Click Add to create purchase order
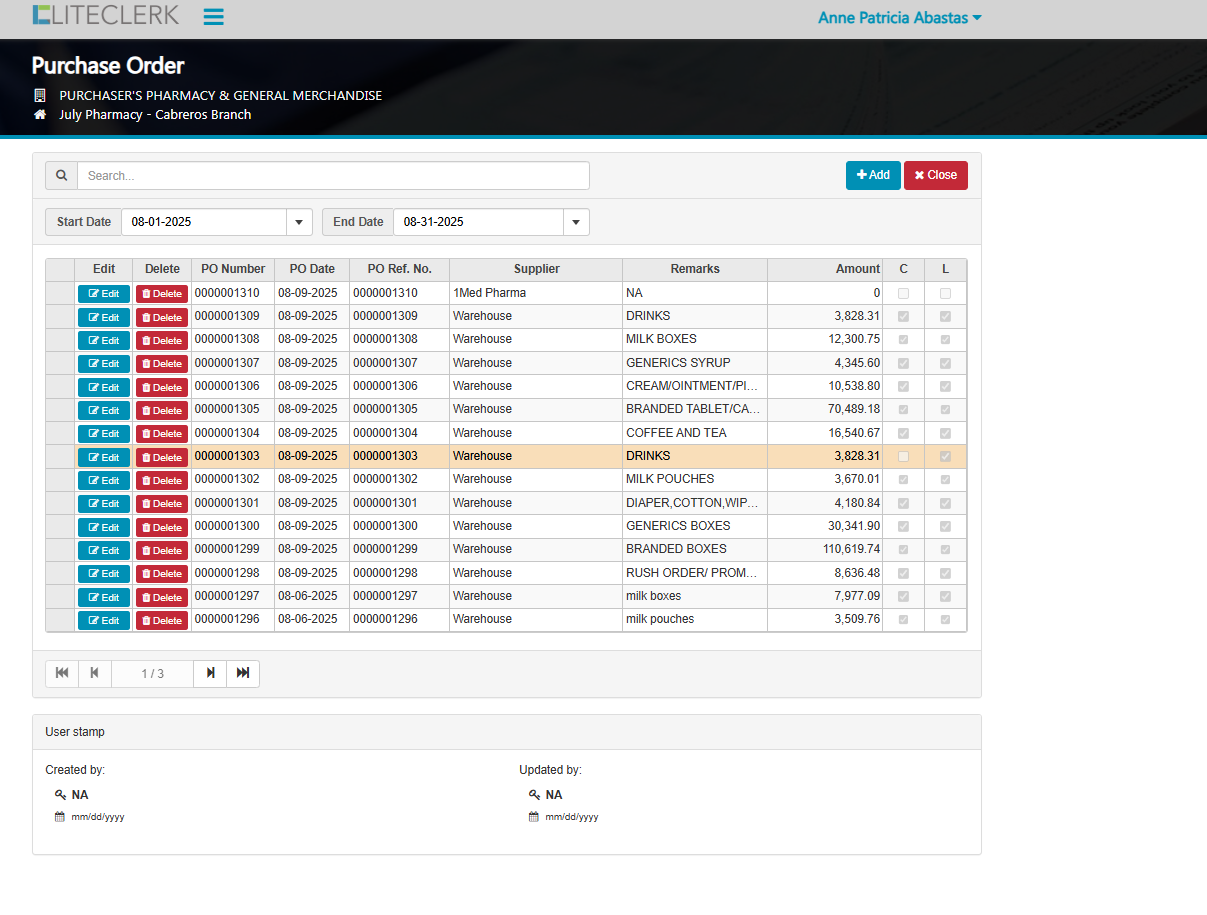This screenshot has width=1207, height=915. [x=873, y=175]
